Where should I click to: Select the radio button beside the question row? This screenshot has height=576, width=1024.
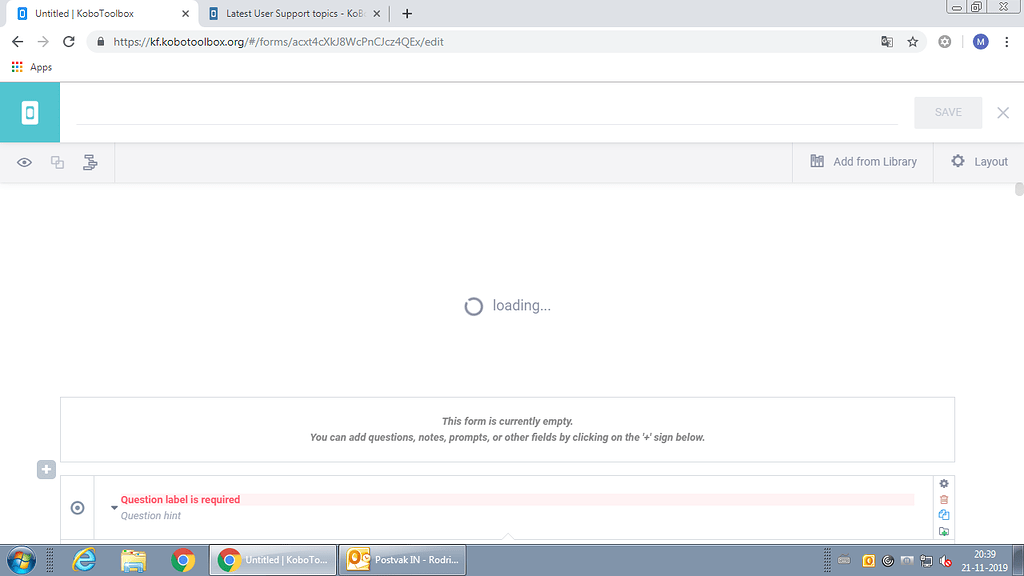[77, 508]
